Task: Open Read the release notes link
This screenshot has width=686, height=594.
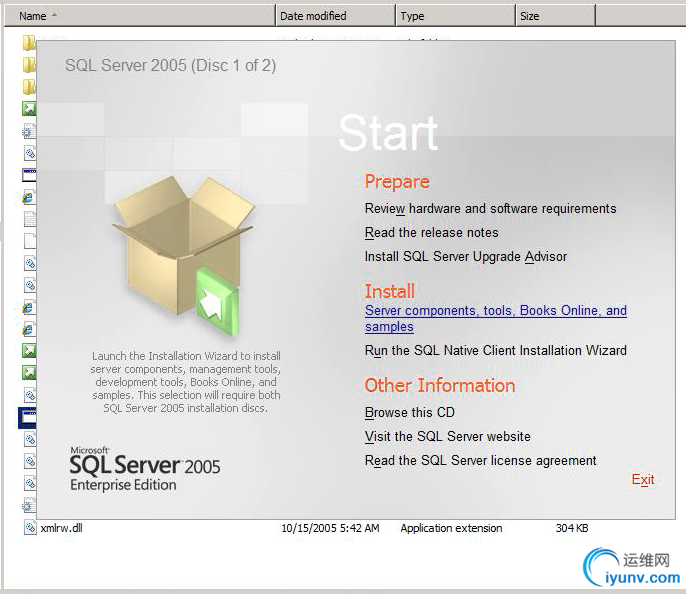Action: point(431,232)
